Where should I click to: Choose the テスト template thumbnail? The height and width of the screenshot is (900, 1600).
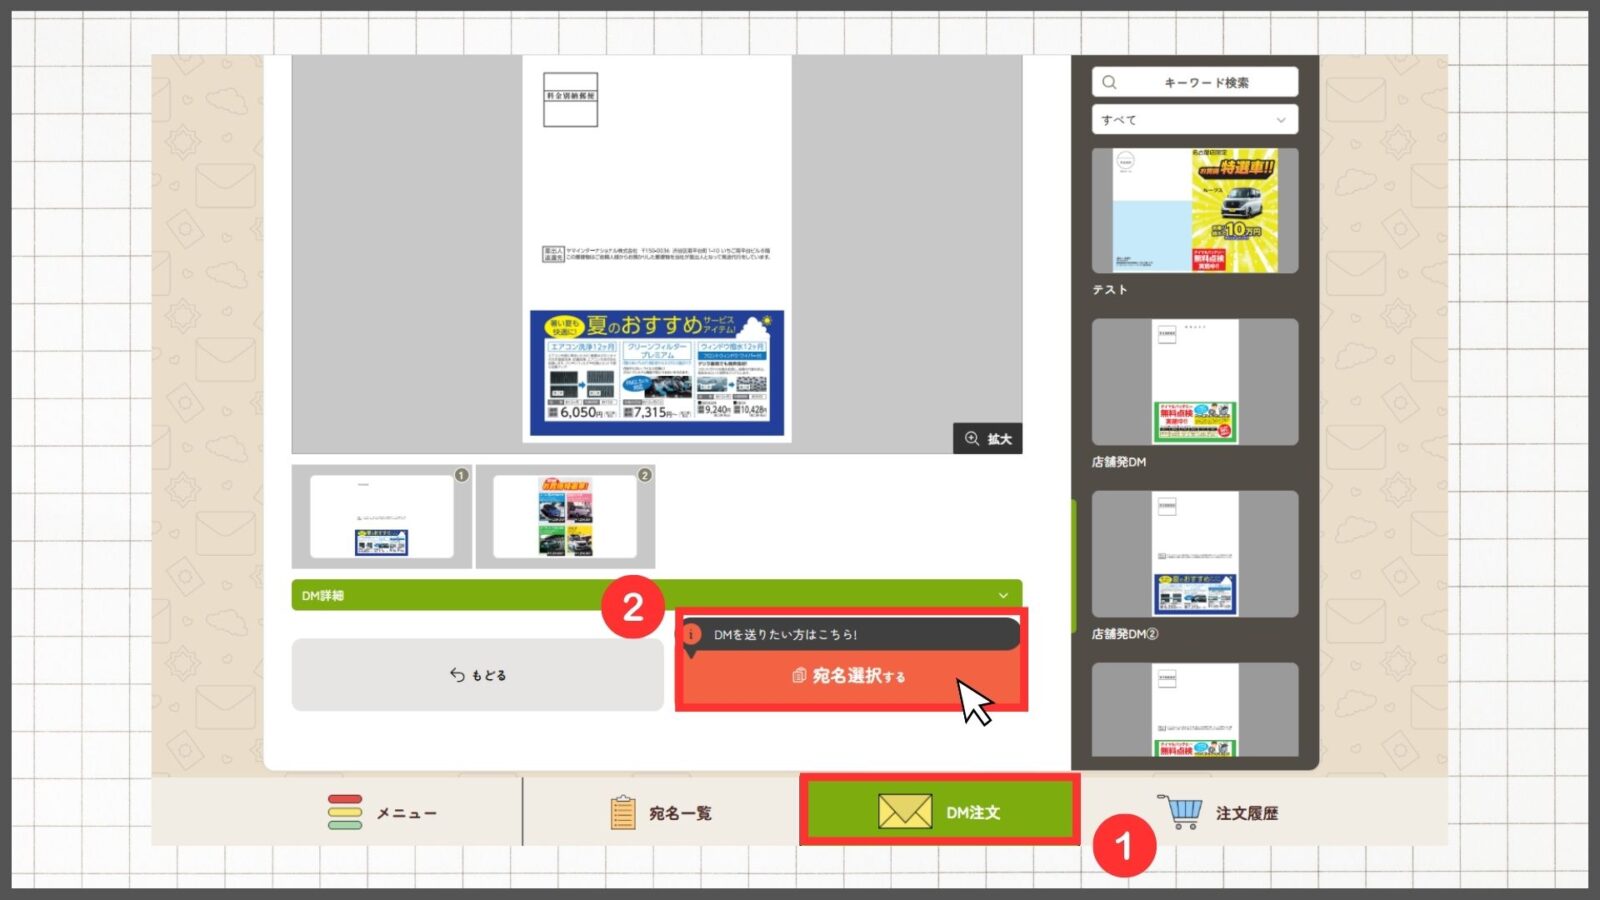pyautogui.click(x=1194, y=211)
